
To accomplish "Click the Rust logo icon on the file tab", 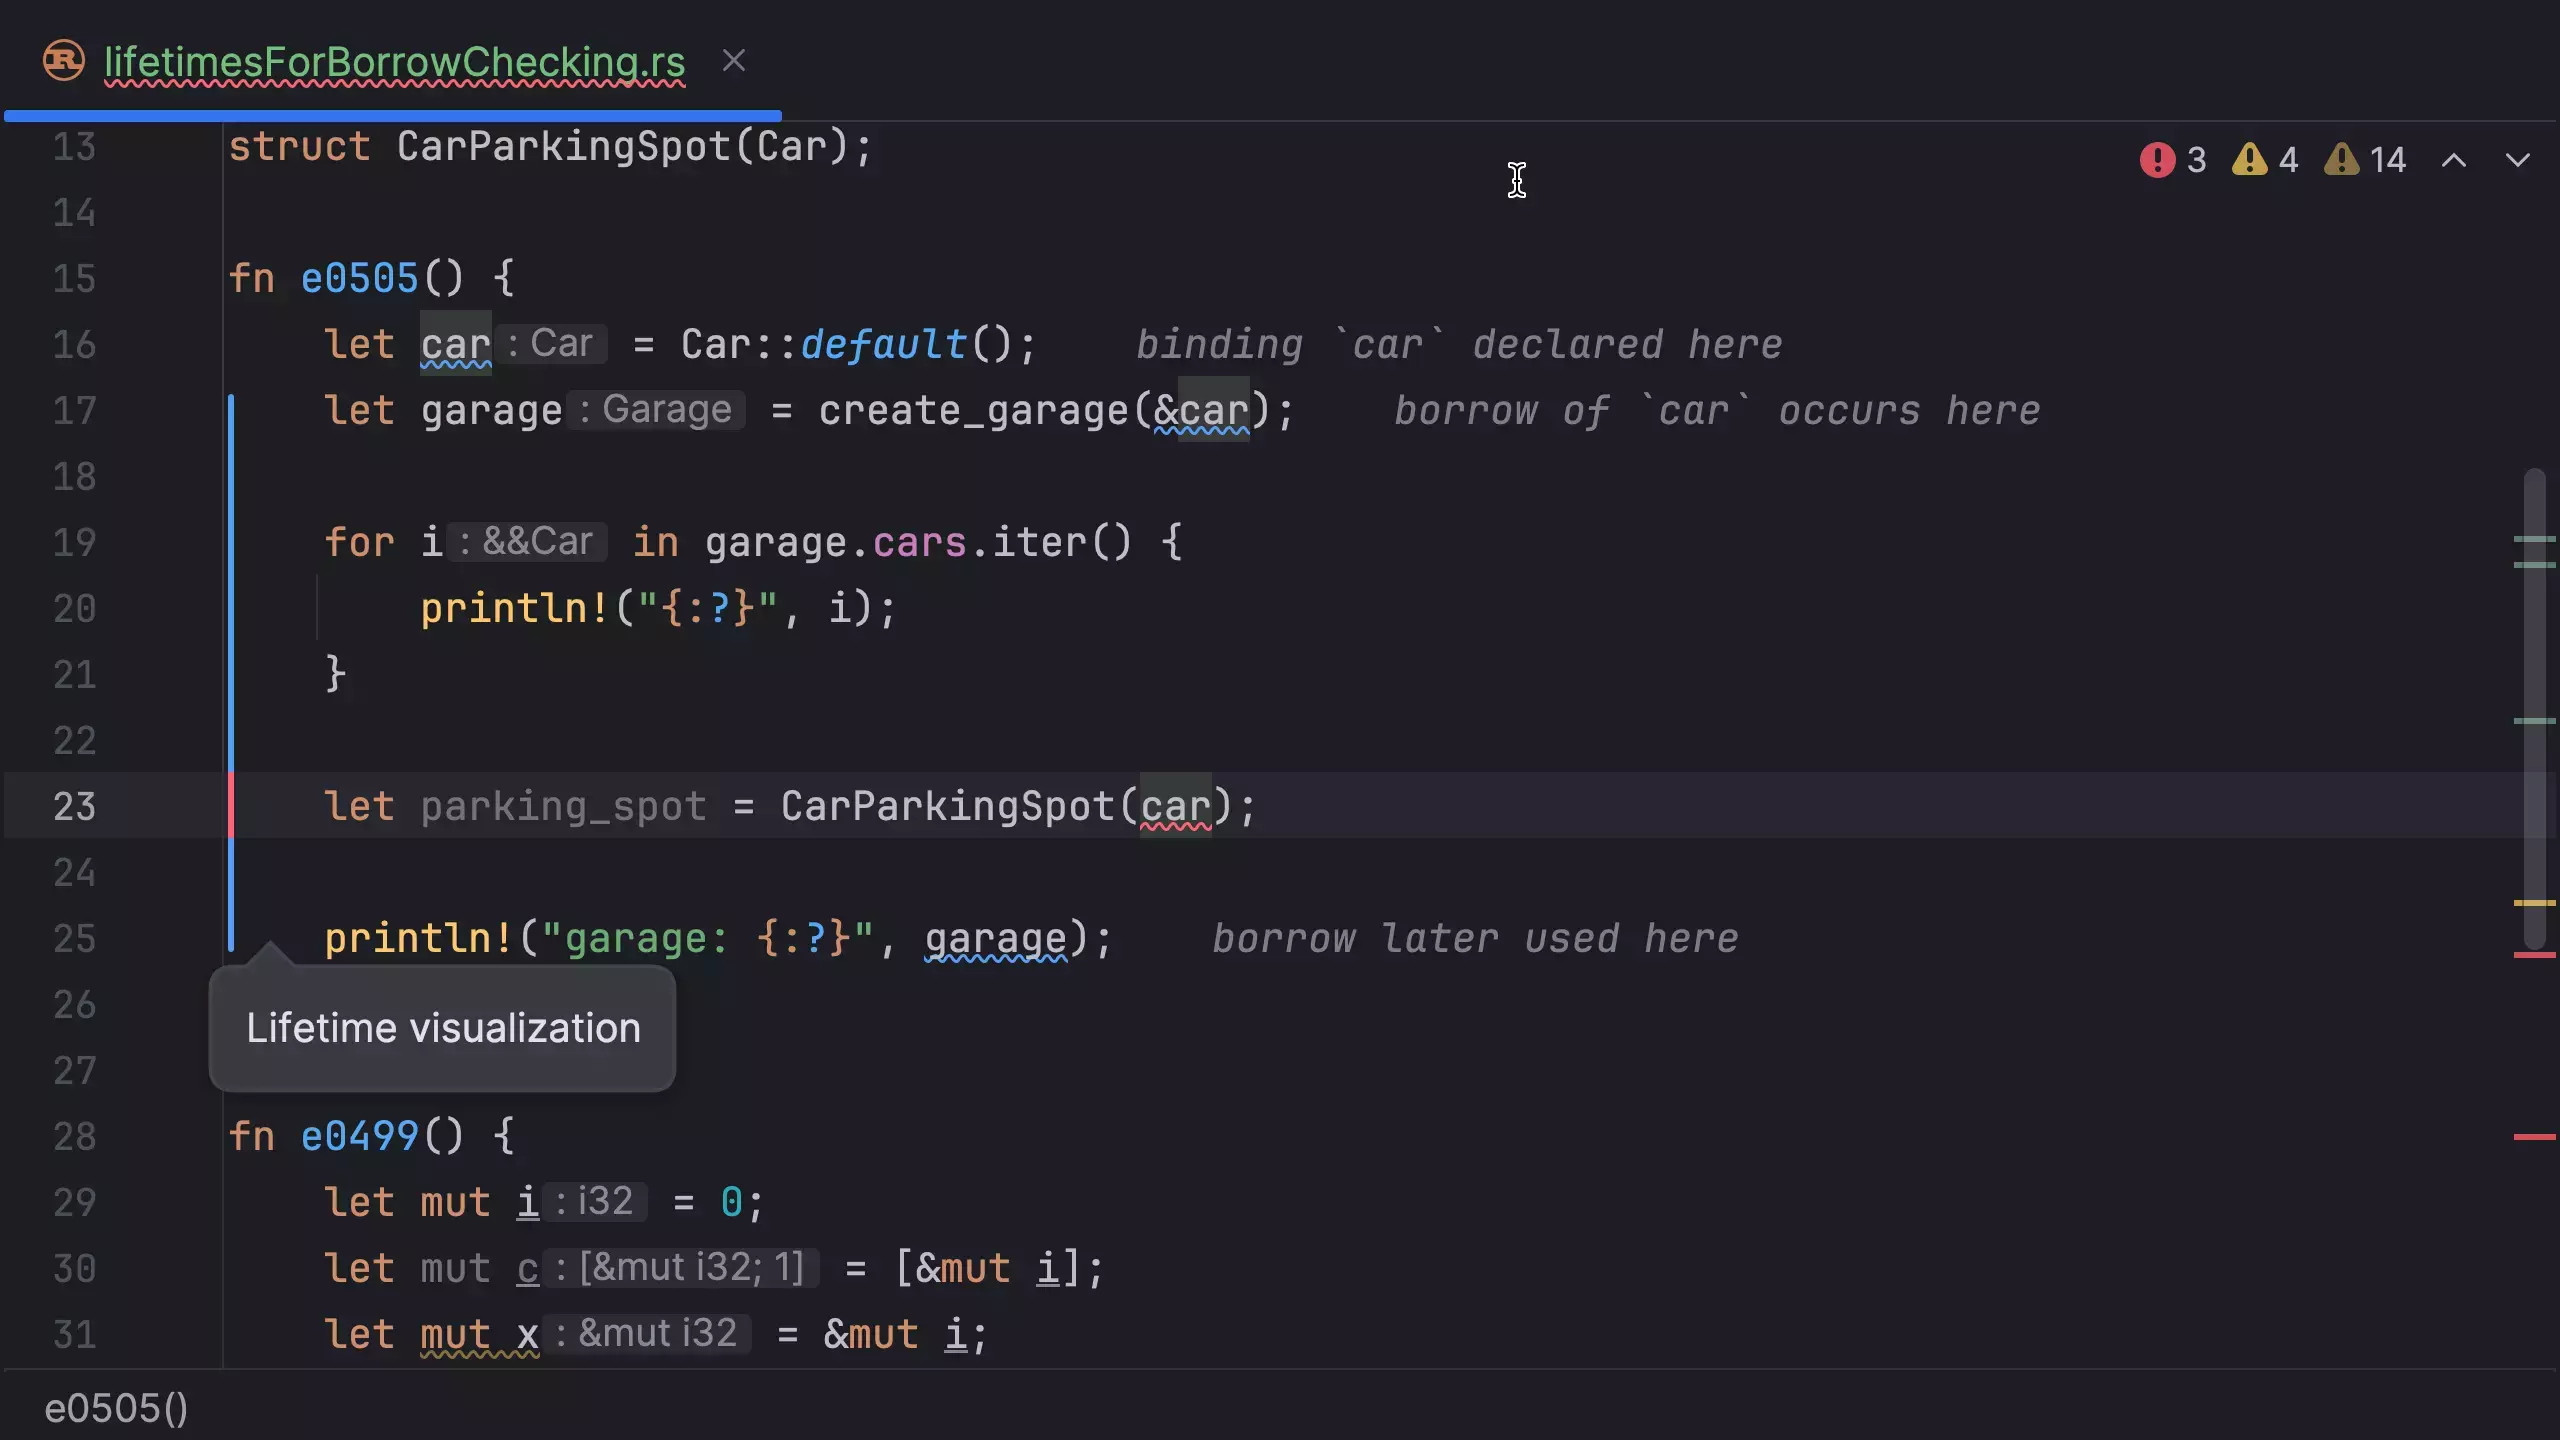I will click(x=62, y=60).
